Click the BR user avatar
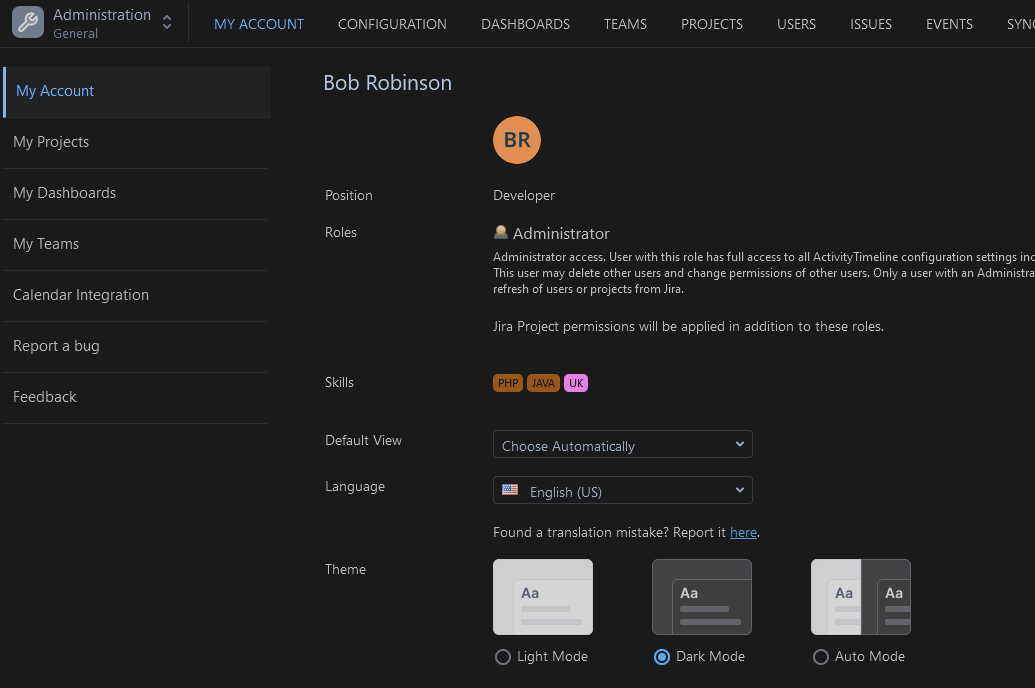The width and height of the screenshot is (1035, 688). click(517, 140)
